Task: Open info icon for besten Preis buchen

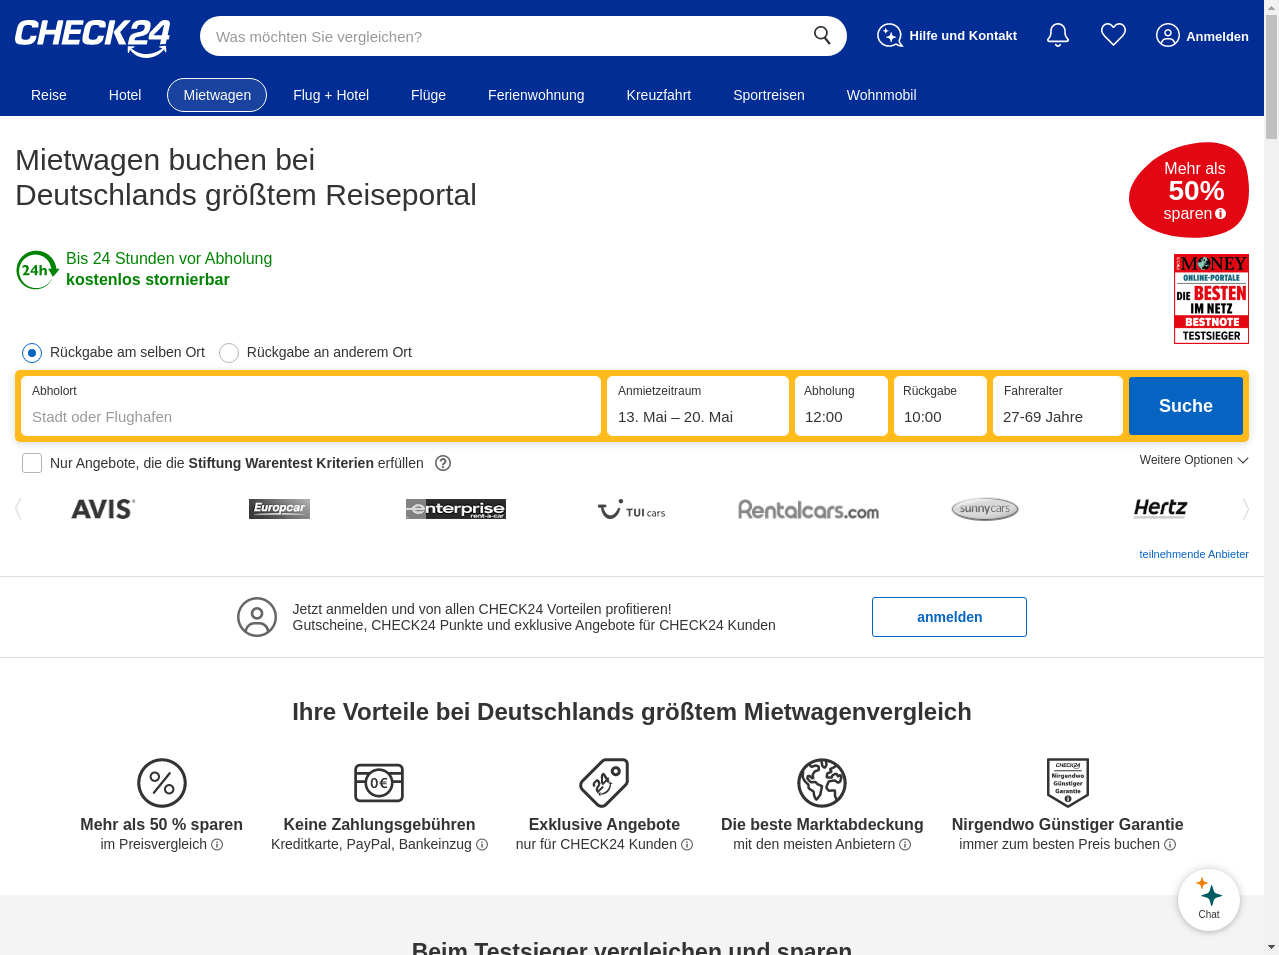Action: tap(1170, 845)
